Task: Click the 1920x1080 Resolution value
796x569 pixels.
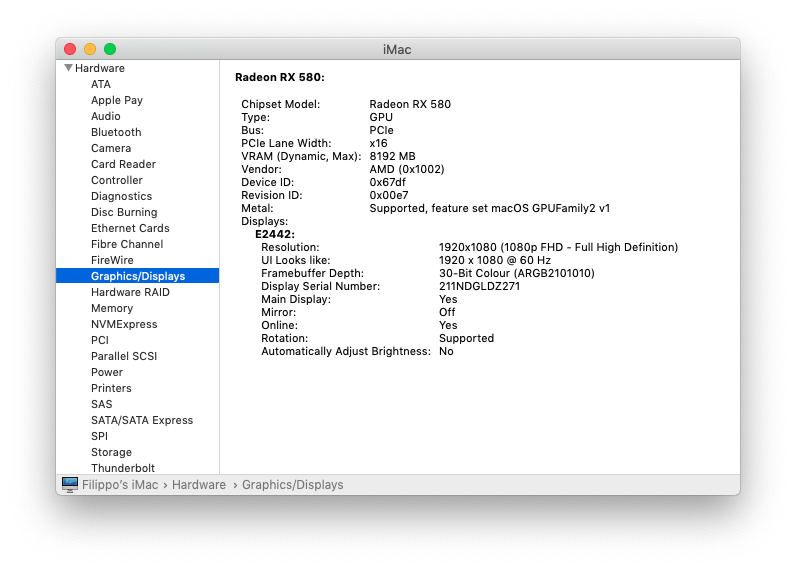Action: point(558,247)
